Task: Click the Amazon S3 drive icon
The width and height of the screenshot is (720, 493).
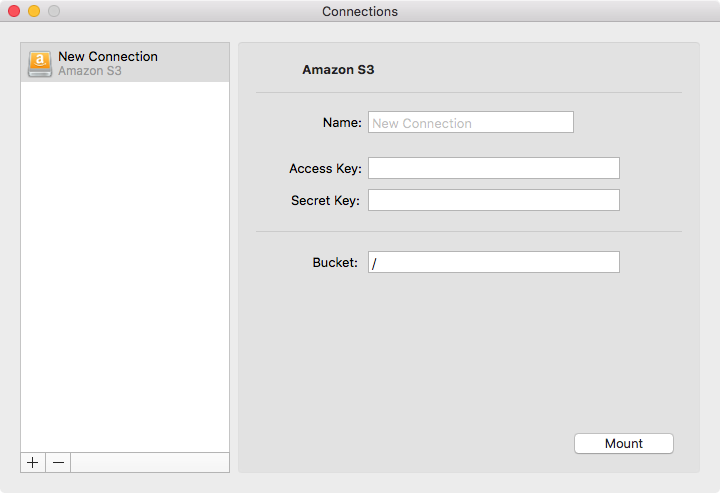Action: coord(40,63)
